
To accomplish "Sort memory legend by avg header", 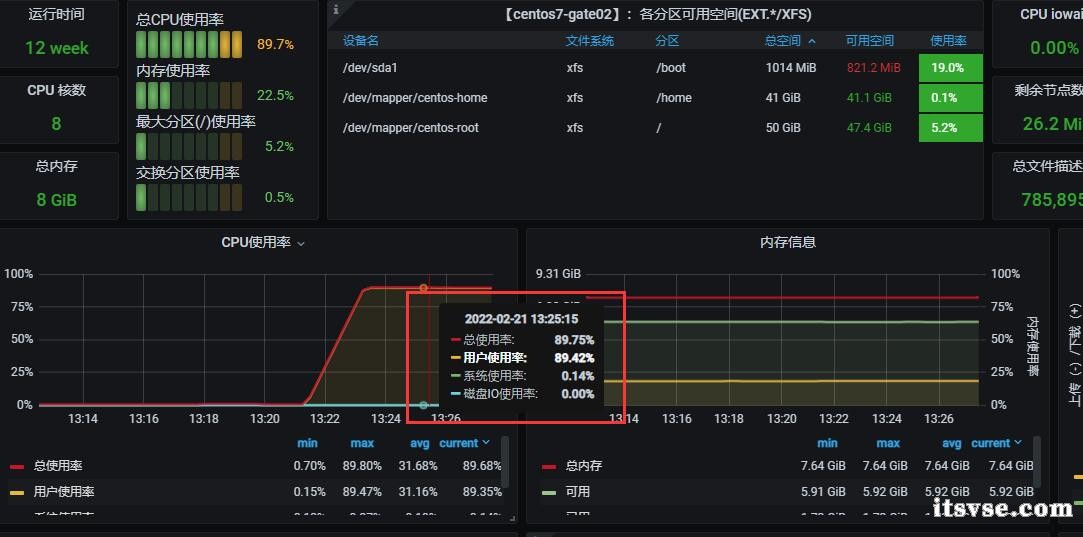I will pyautogui.click(x=952, y=443).
